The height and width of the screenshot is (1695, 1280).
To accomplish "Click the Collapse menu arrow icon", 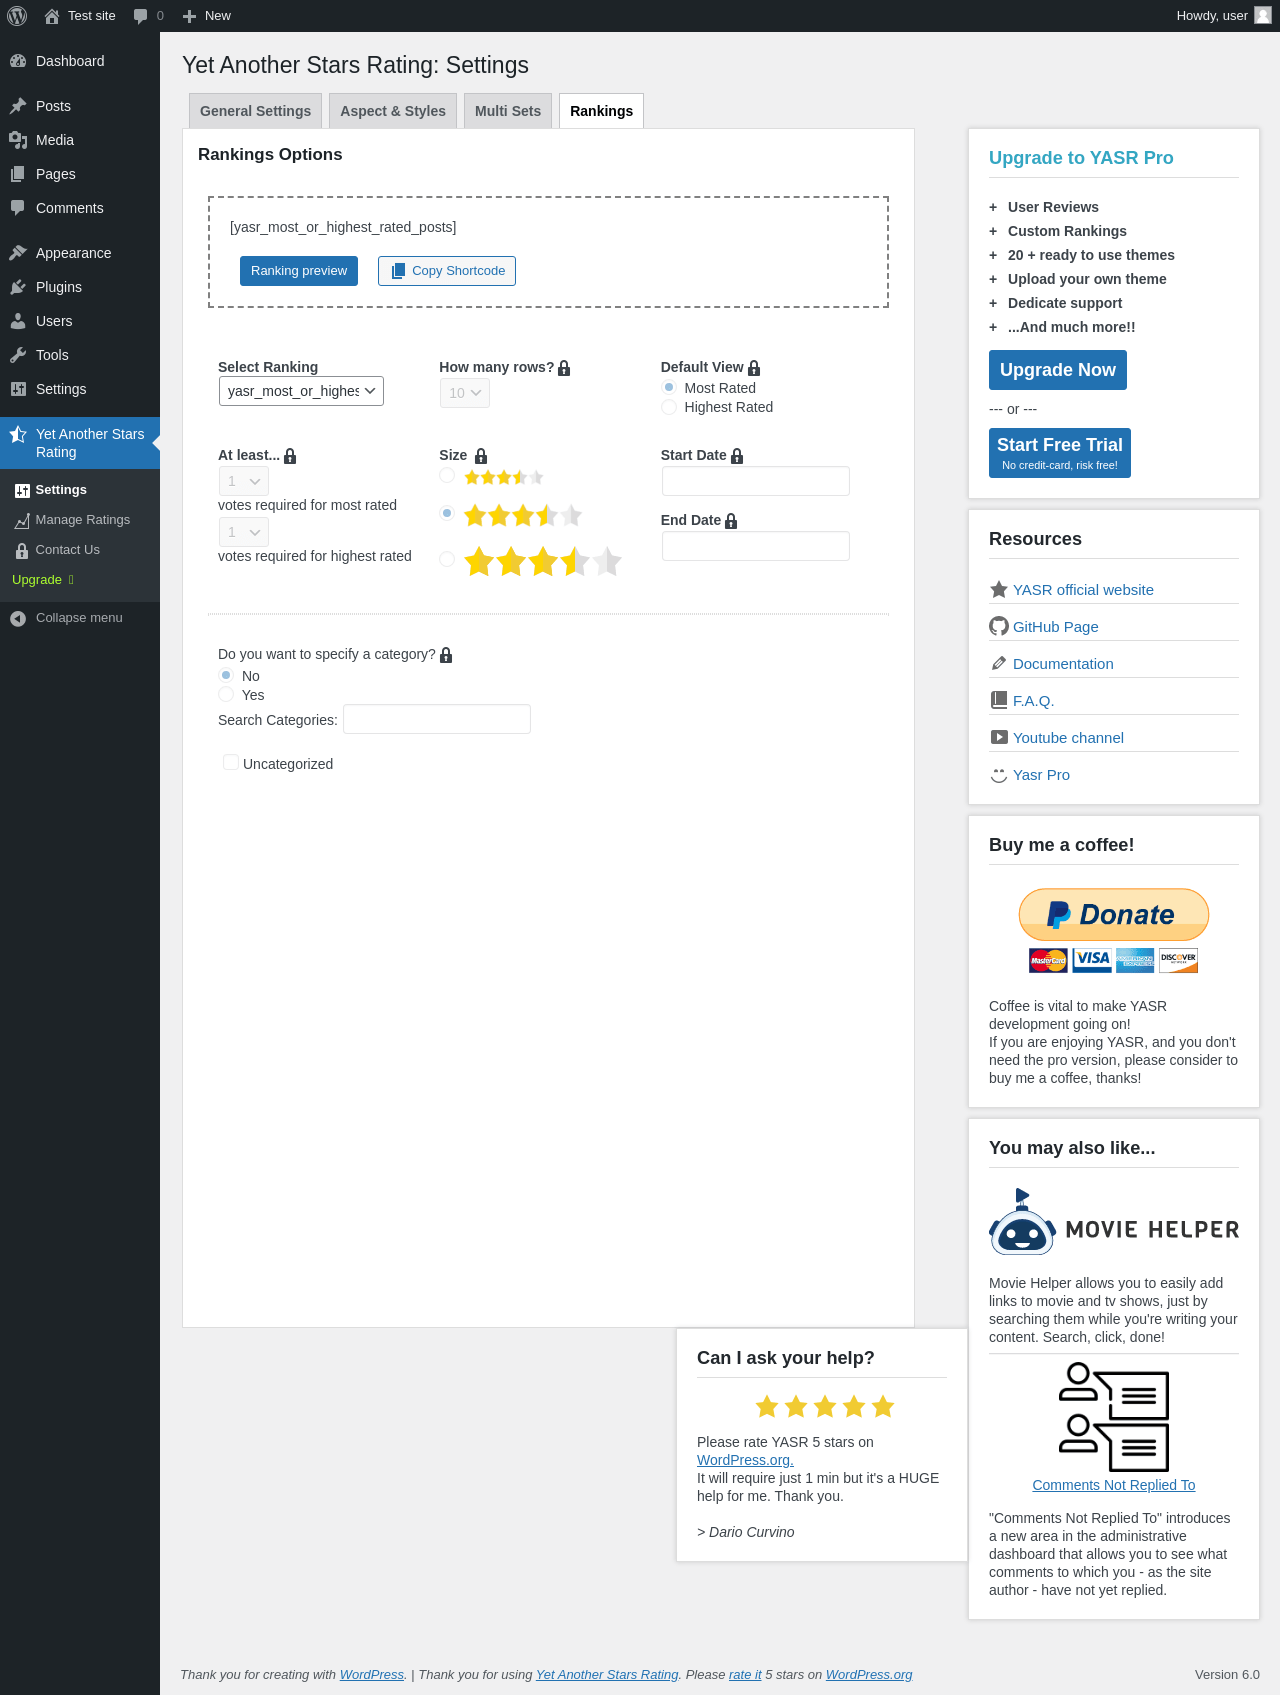I will [x=18, y=618].
